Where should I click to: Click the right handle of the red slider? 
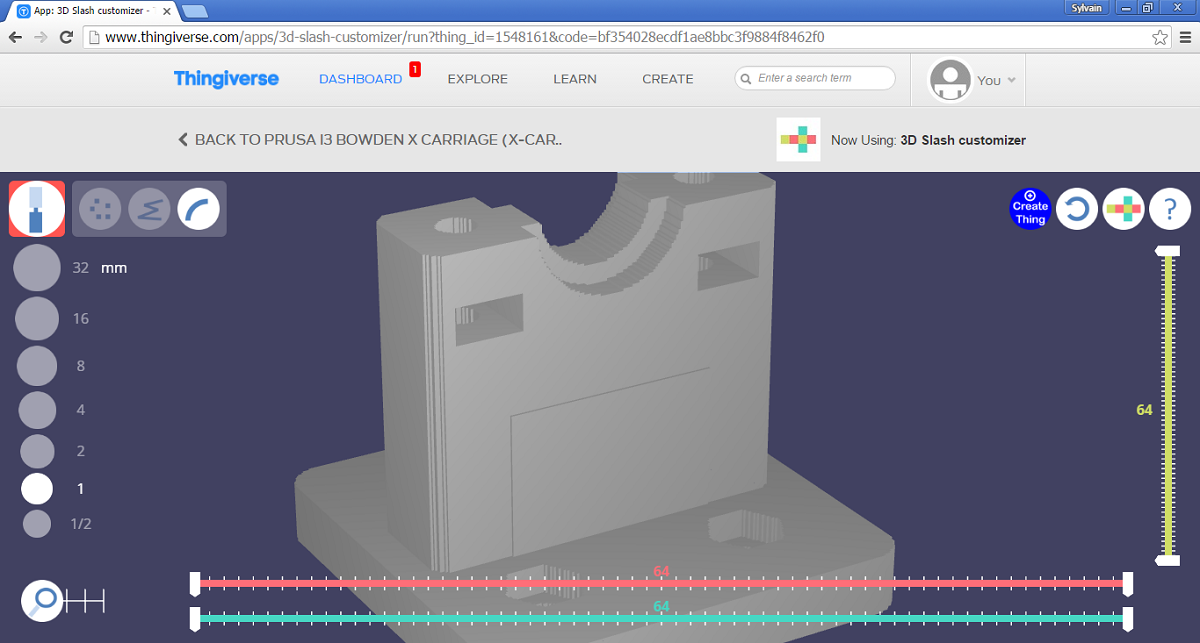point(1128,583)
